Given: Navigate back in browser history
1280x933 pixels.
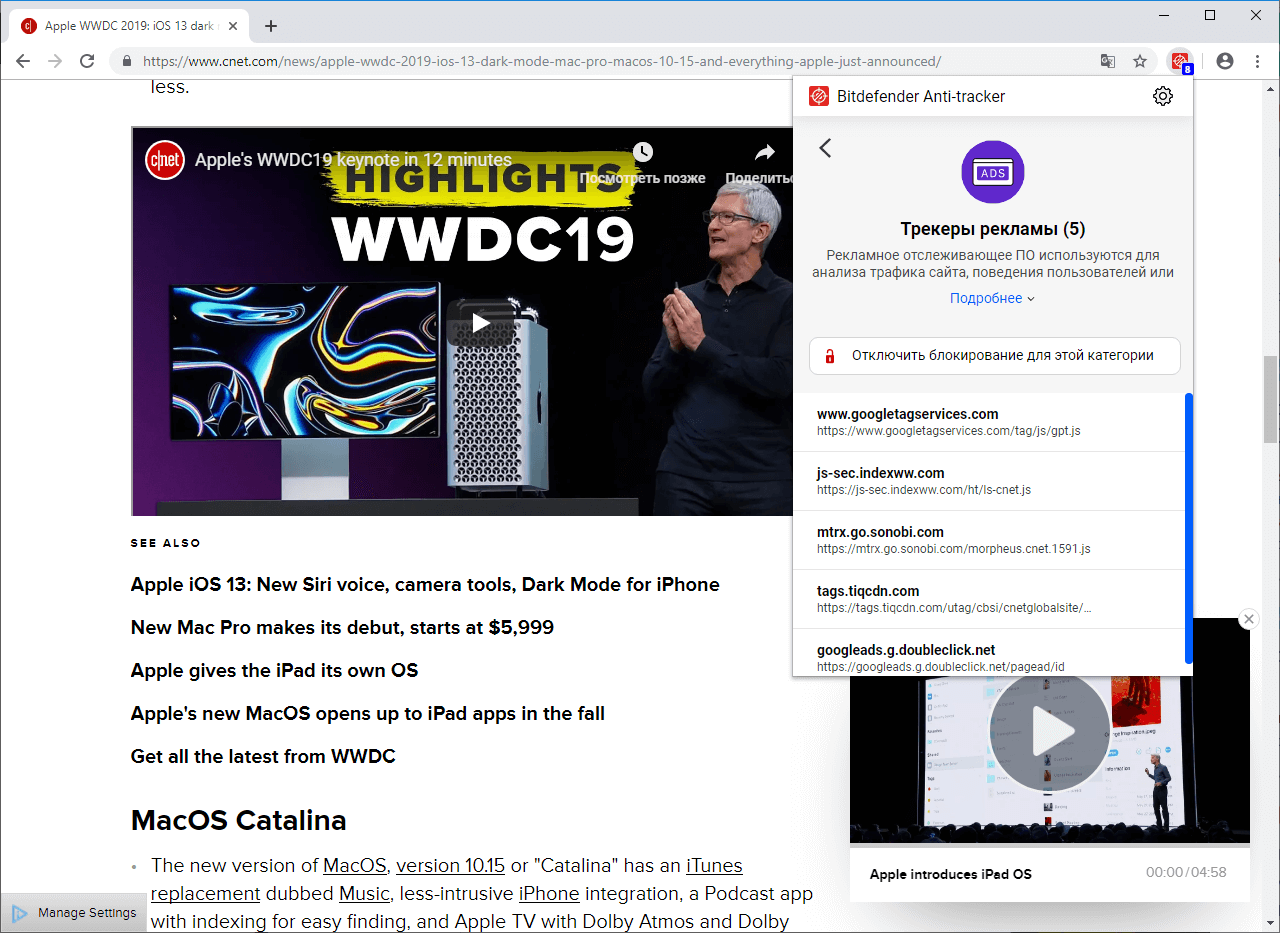Looking at the screenshot, I should pyautogui.click(x=23, y=61).
